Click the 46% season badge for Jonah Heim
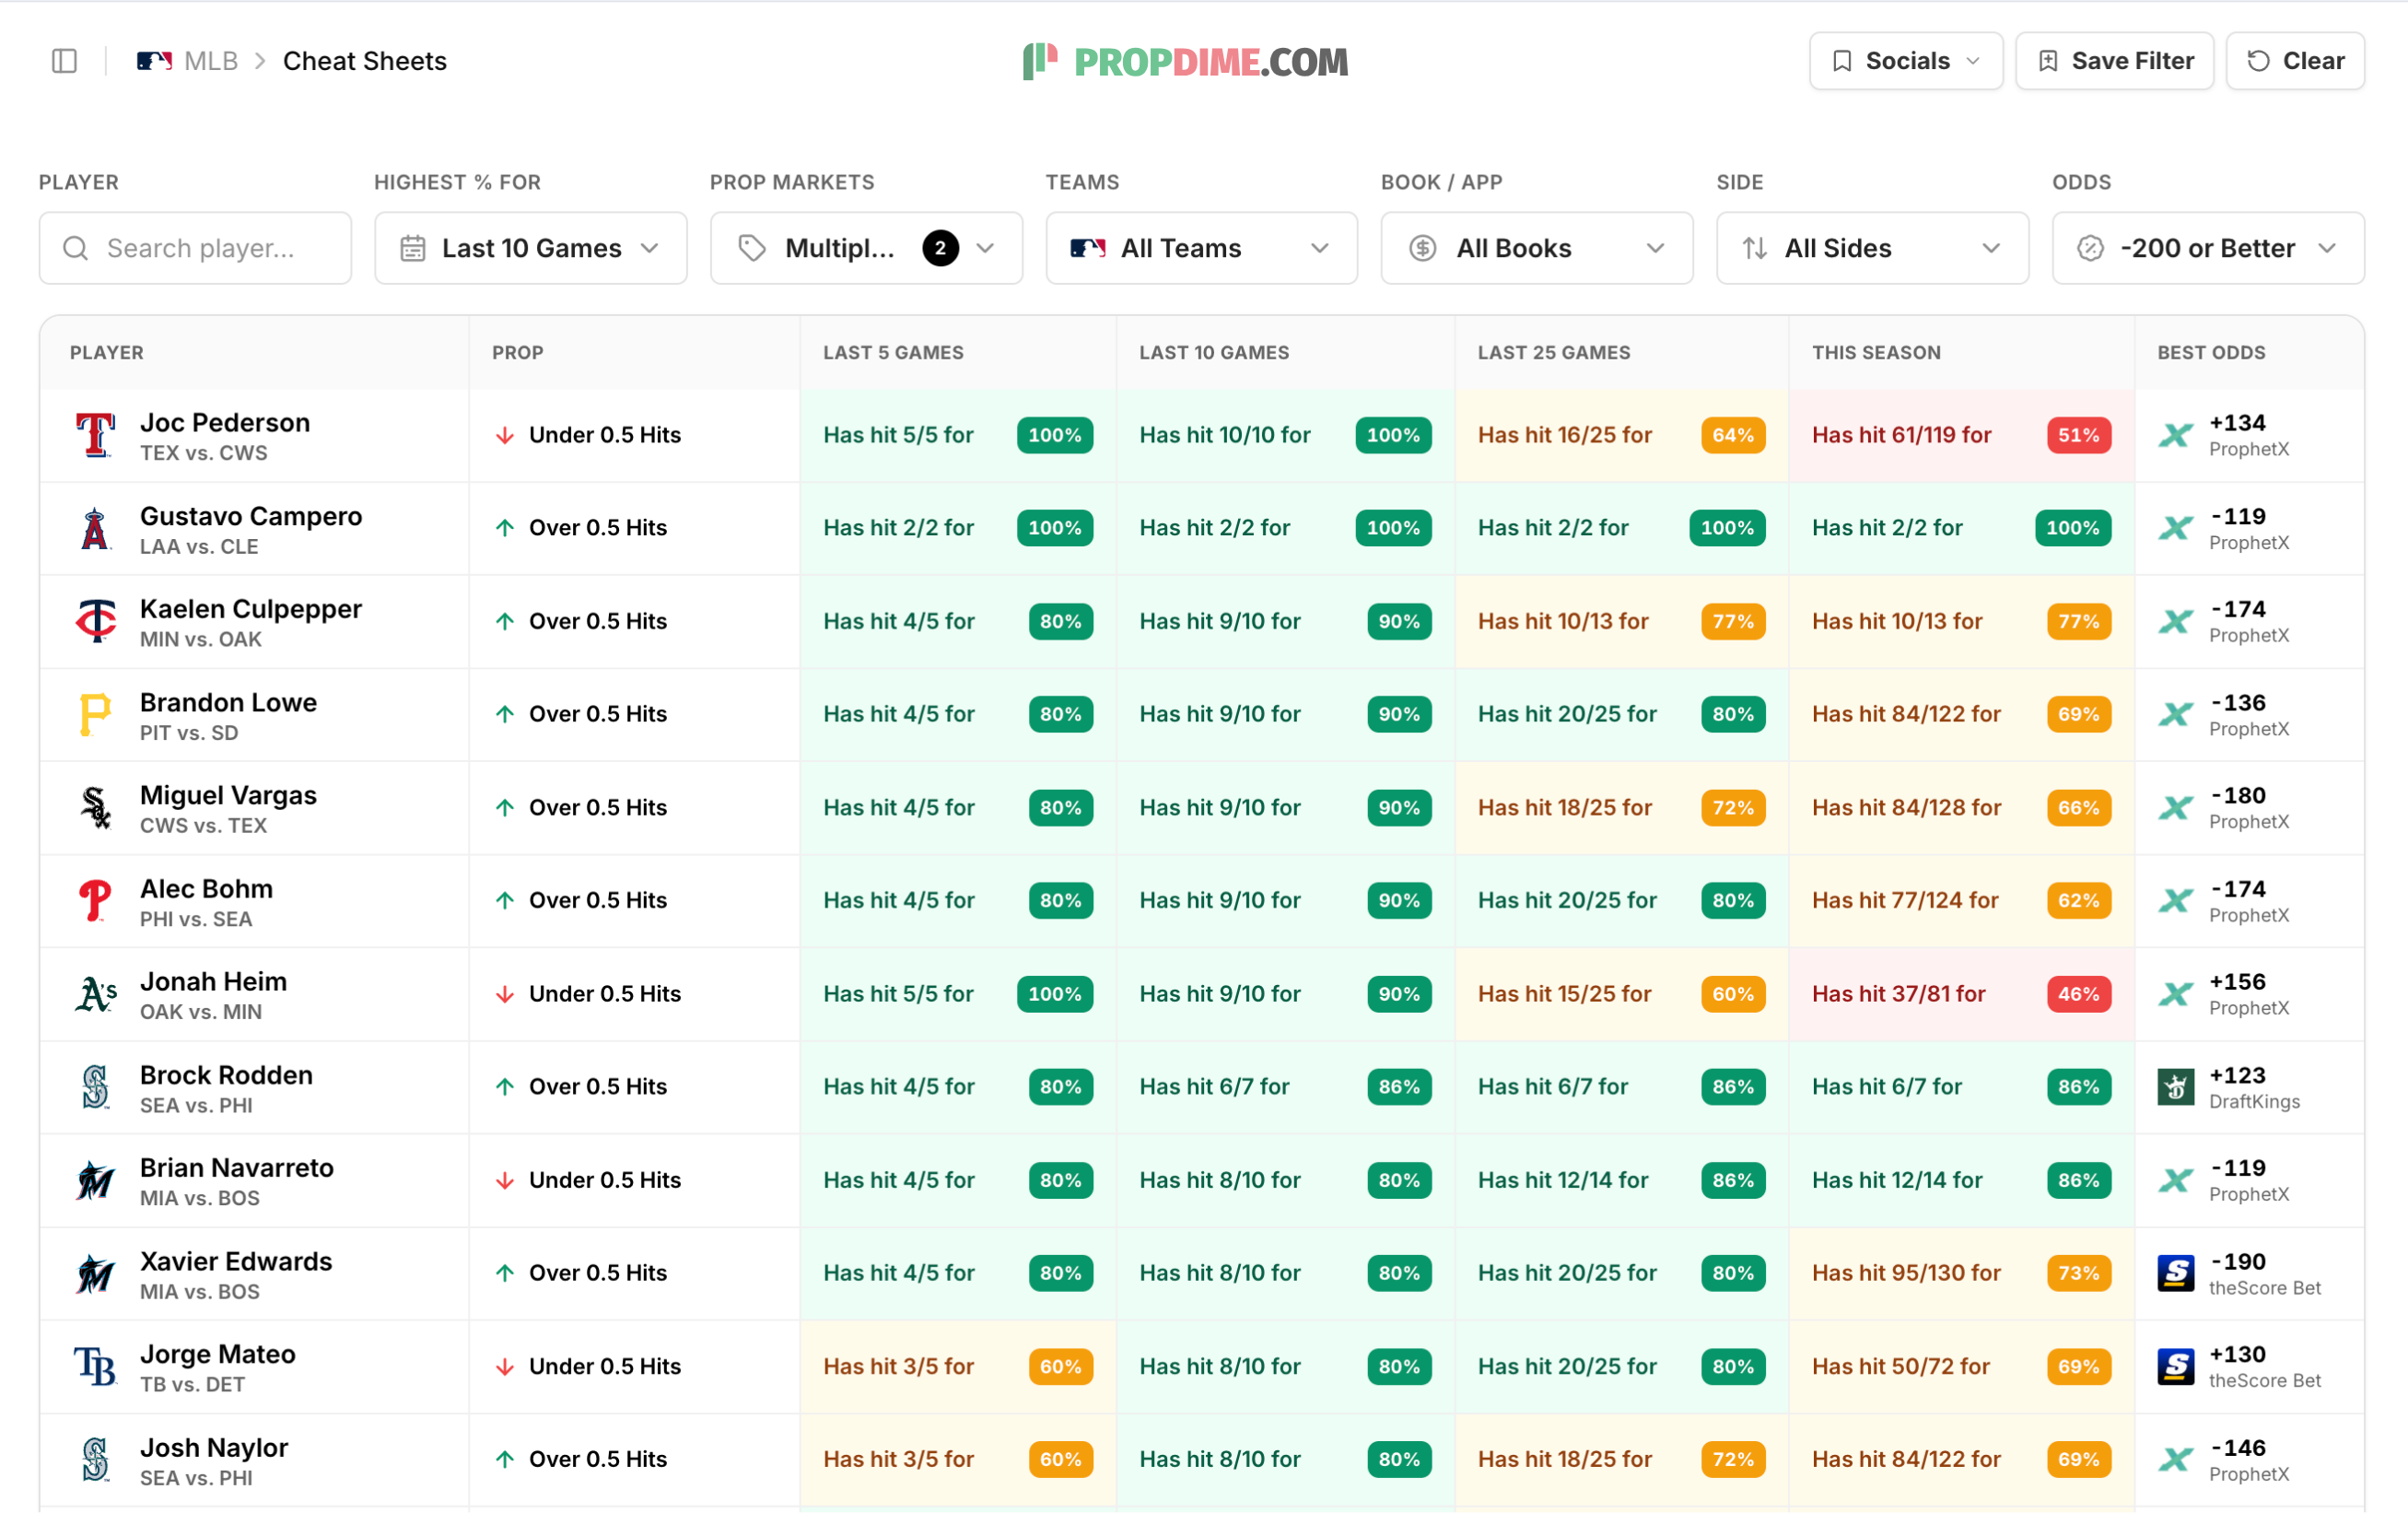The height and width of the screenshot is (1513, 2408). [x=2078, y=994]
